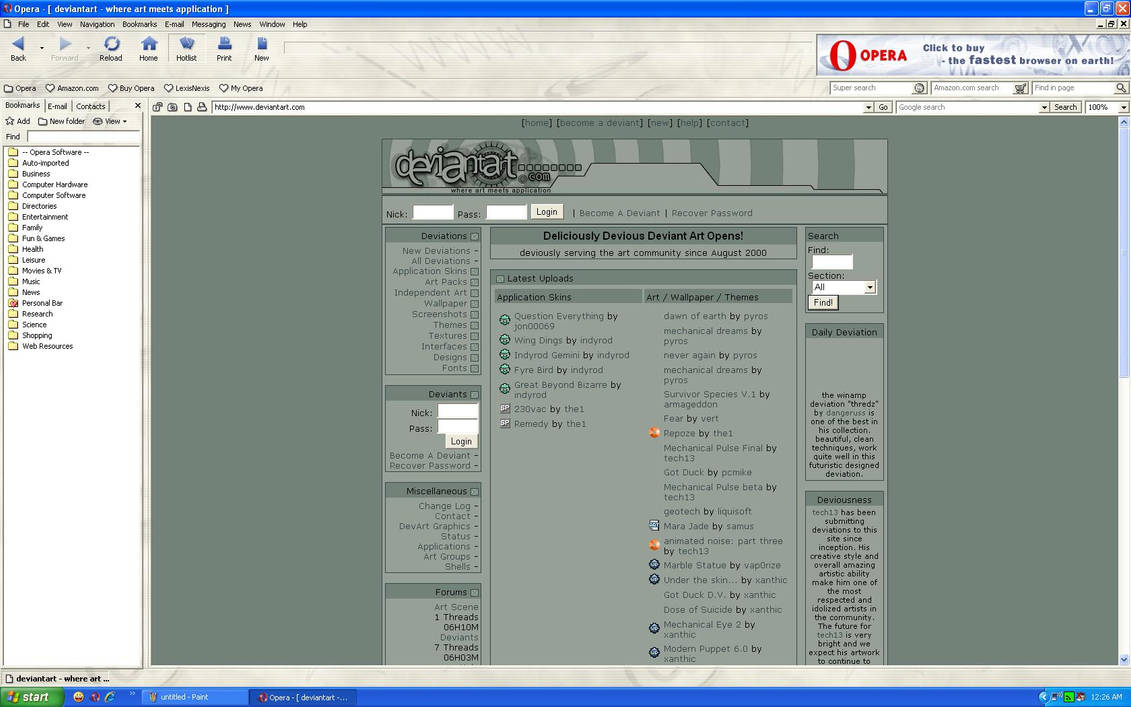This screenshot has width=1131, height=707.
Task: Click the Nick field in top login bar
Action: (432, 212)
